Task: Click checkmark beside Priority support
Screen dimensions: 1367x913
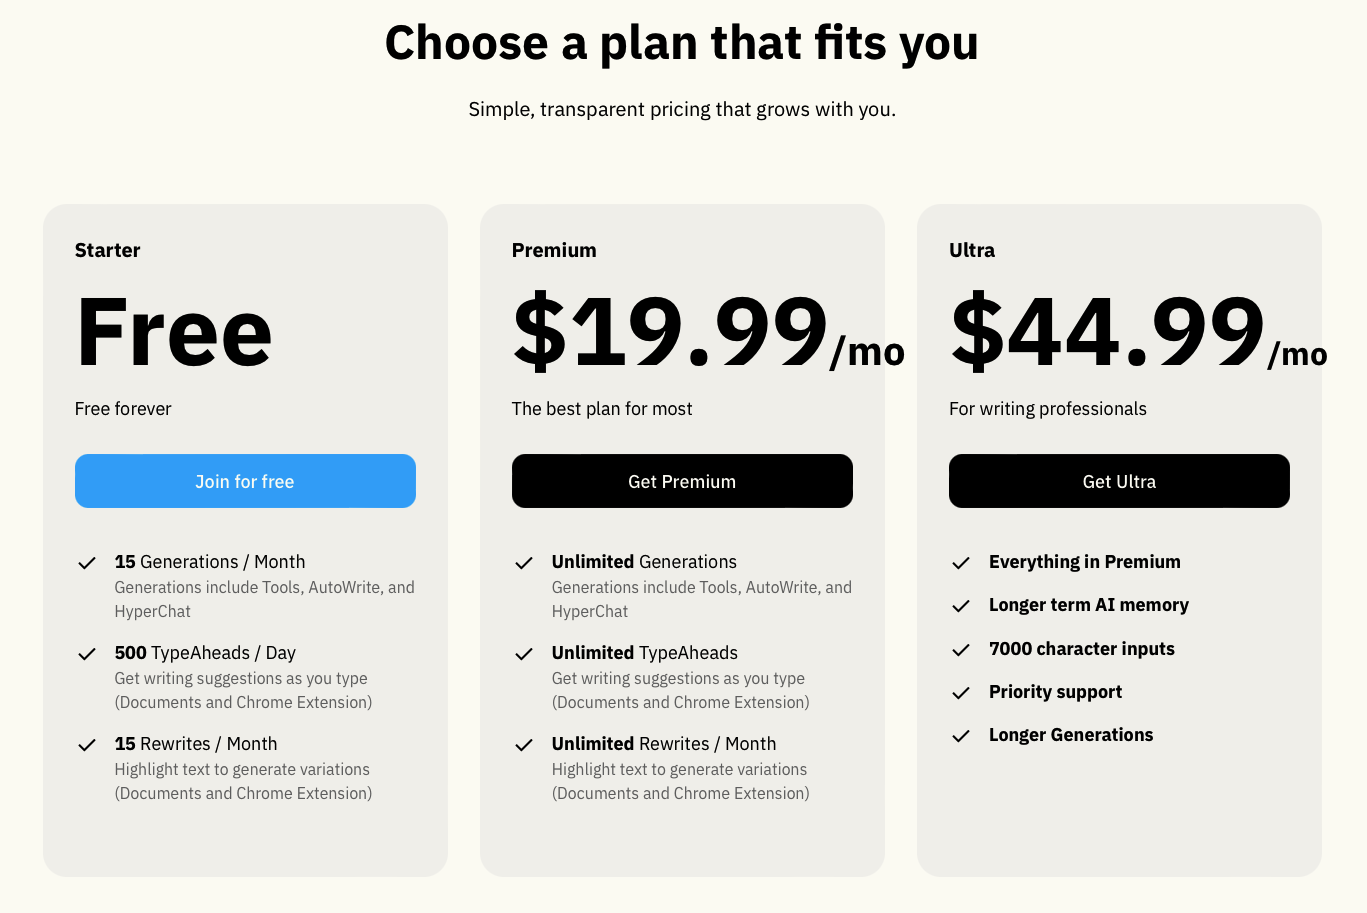Action: coord(961,693)
